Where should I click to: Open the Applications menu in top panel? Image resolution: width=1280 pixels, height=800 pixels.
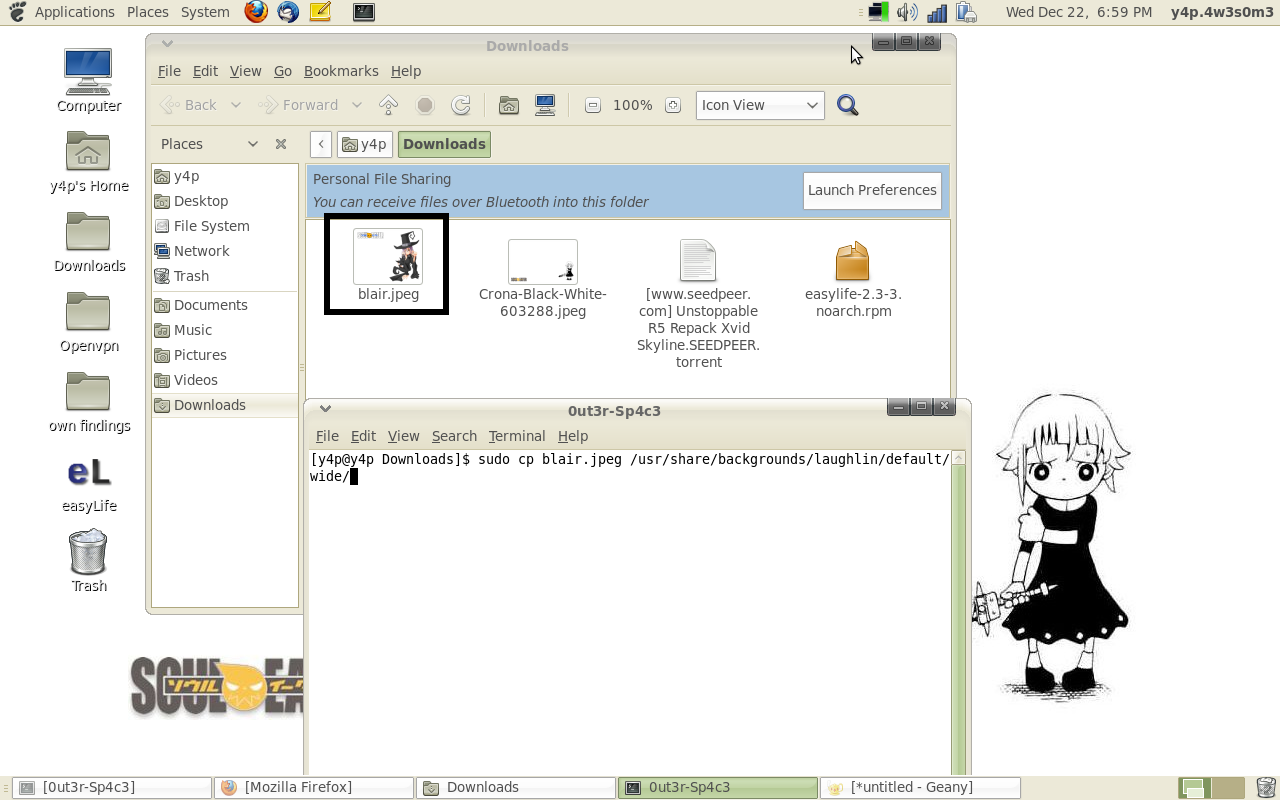[x=74, y=12]
